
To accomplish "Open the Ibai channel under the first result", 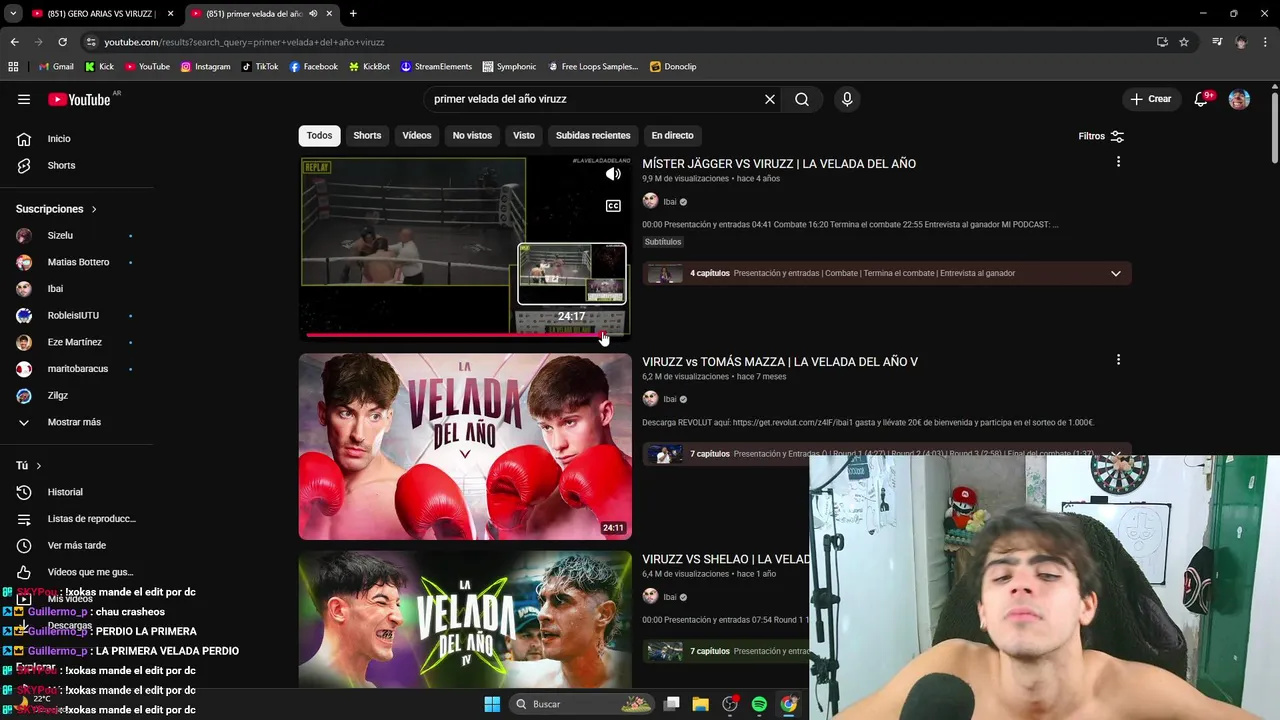I will [x=670, y=202].
